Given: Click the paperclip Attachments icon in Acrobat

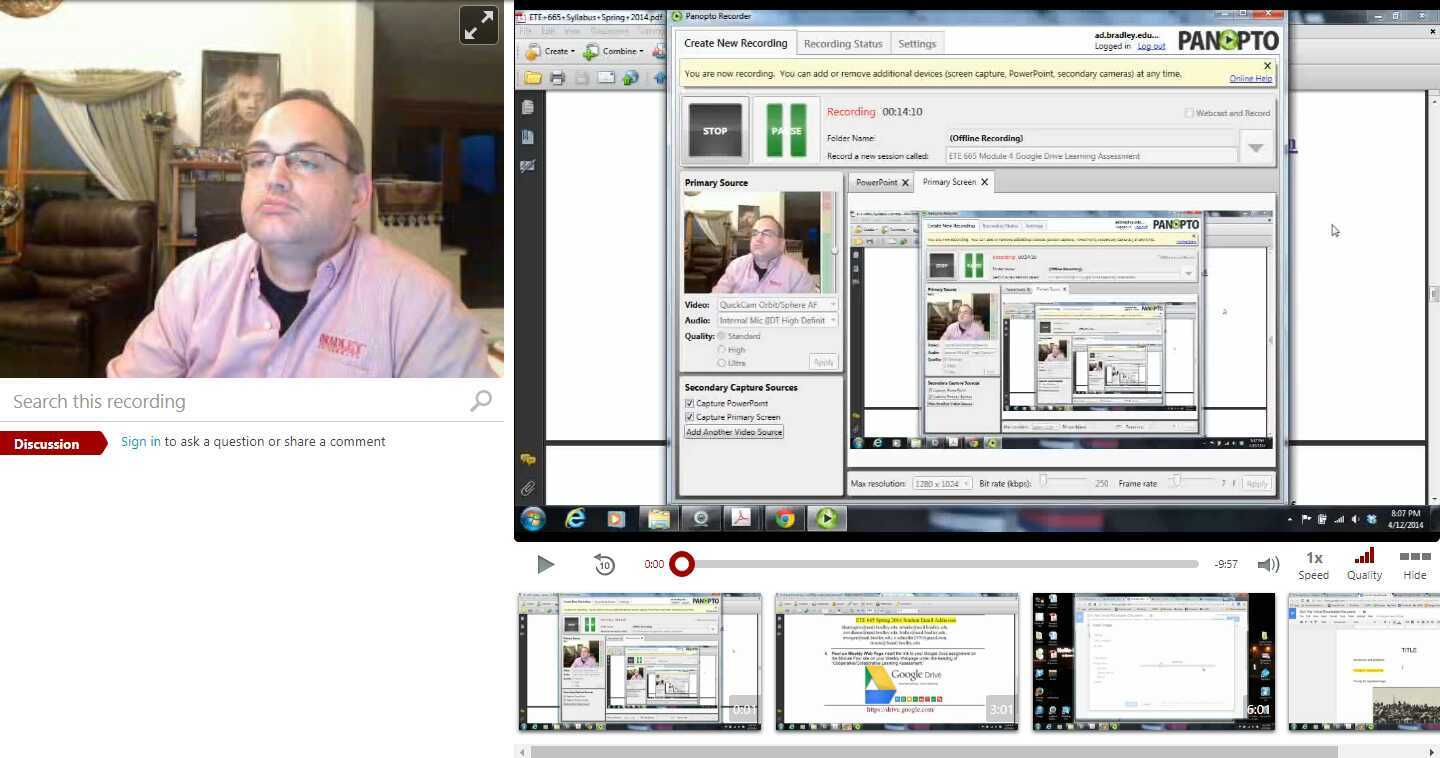Looking at the screenshot, I should [x=528, y=488].
